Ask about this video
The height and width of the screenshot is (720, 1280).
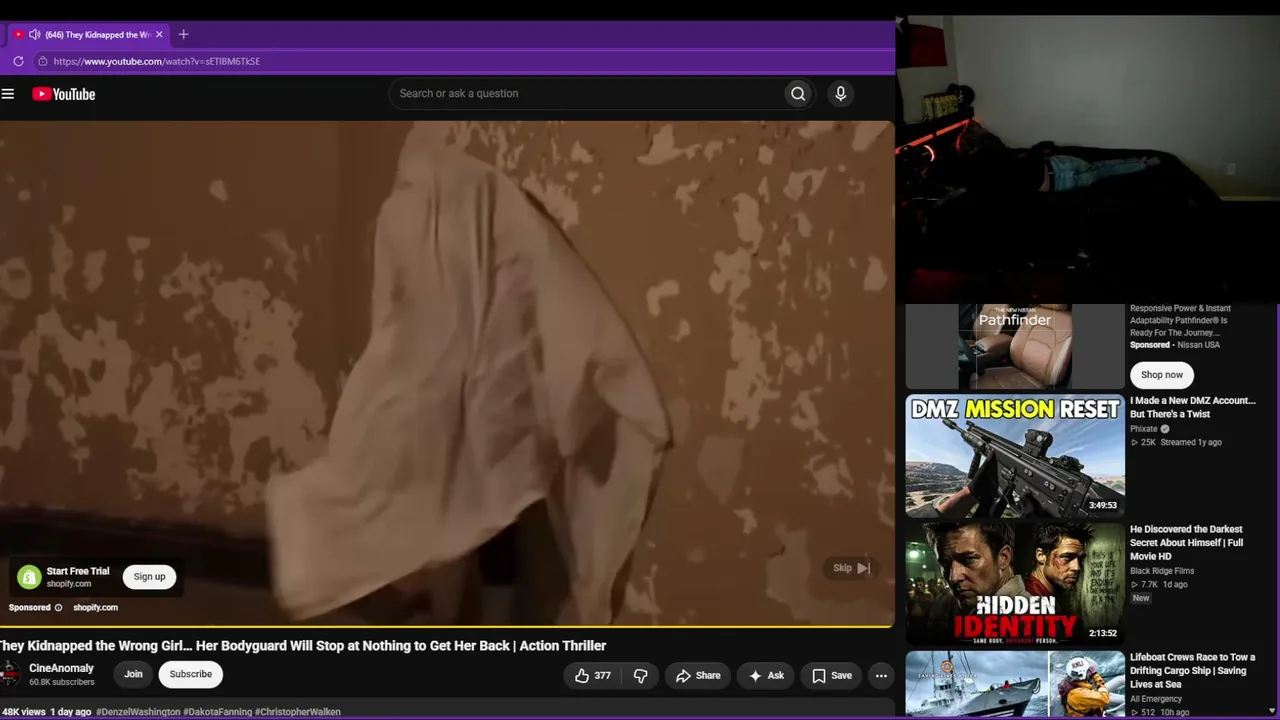(766, 676)
